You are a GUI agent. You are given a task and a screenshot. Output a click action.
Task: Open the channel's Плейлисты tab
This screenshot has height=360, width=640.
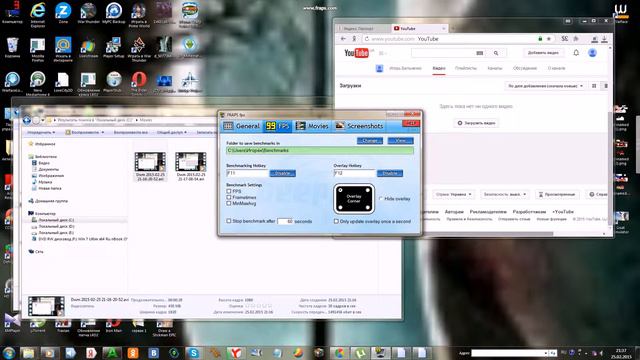(x=465, y=68)
